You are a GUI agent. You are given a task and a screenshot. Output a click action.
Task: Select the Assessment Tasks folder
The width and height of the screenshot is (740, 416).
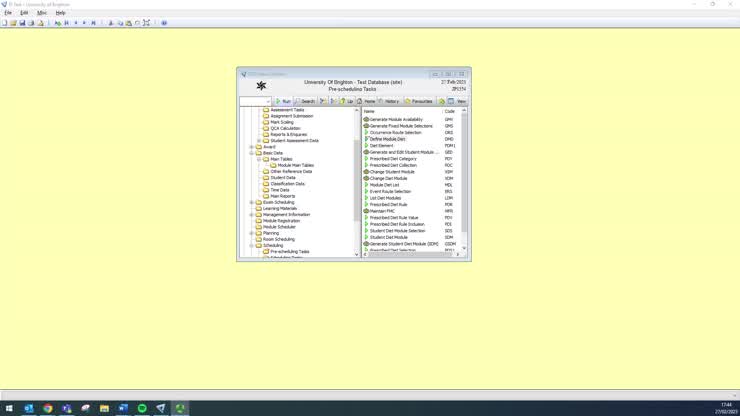pos(287,110)
